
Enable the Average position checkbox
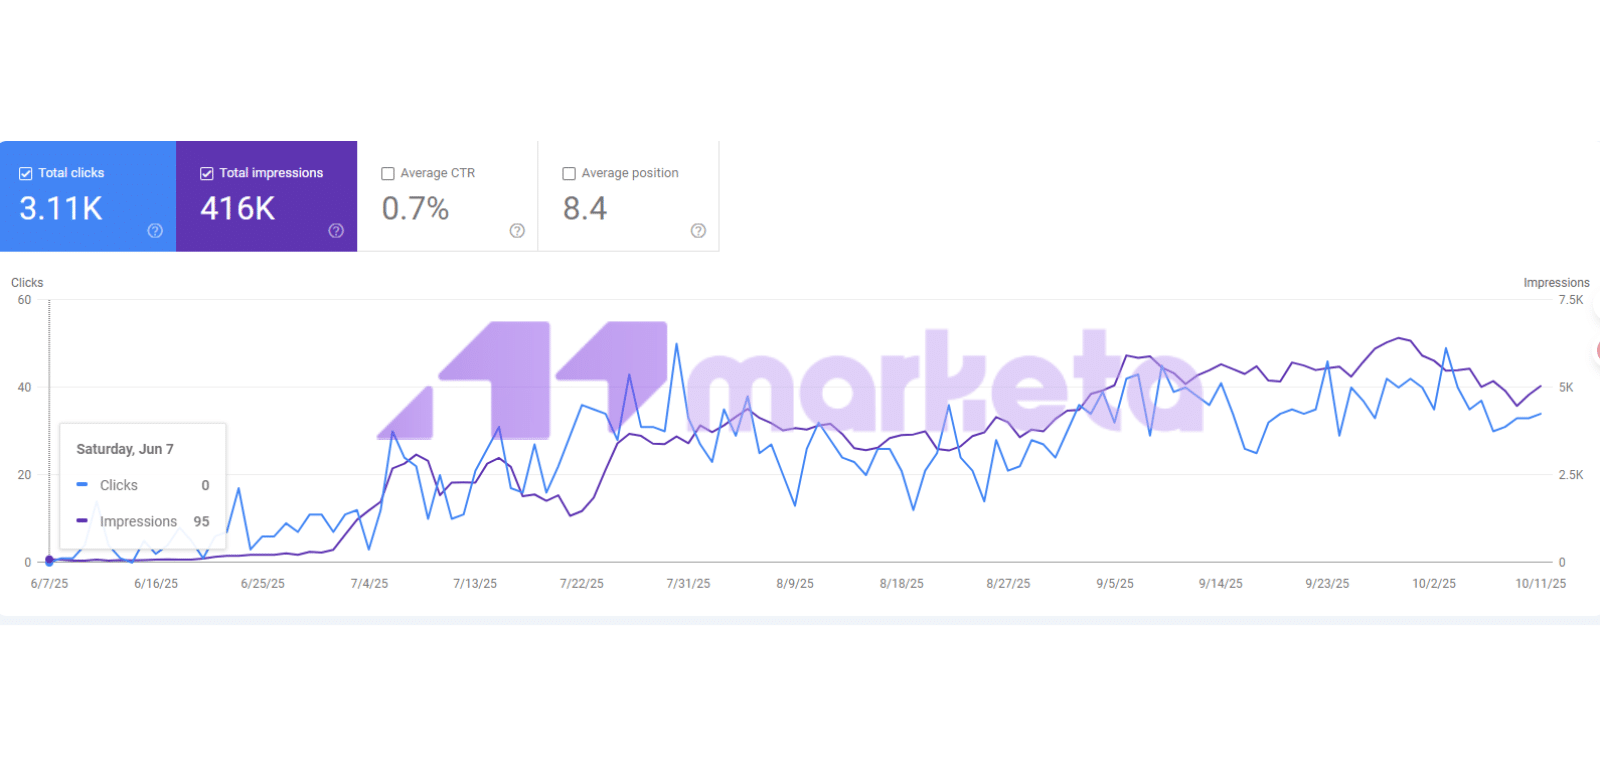tap(569, 174)
